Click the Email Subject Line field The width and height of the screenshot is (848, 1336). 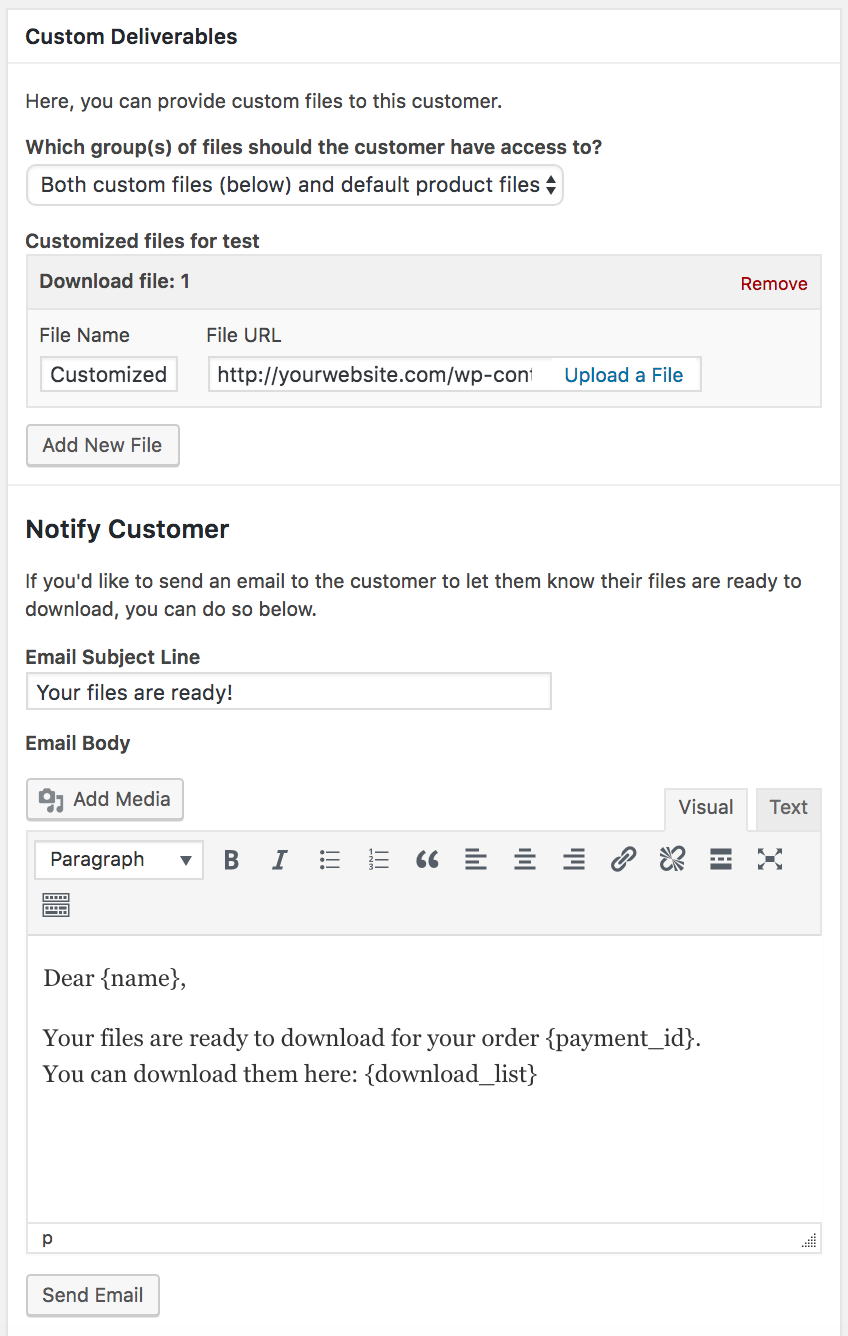288,692
